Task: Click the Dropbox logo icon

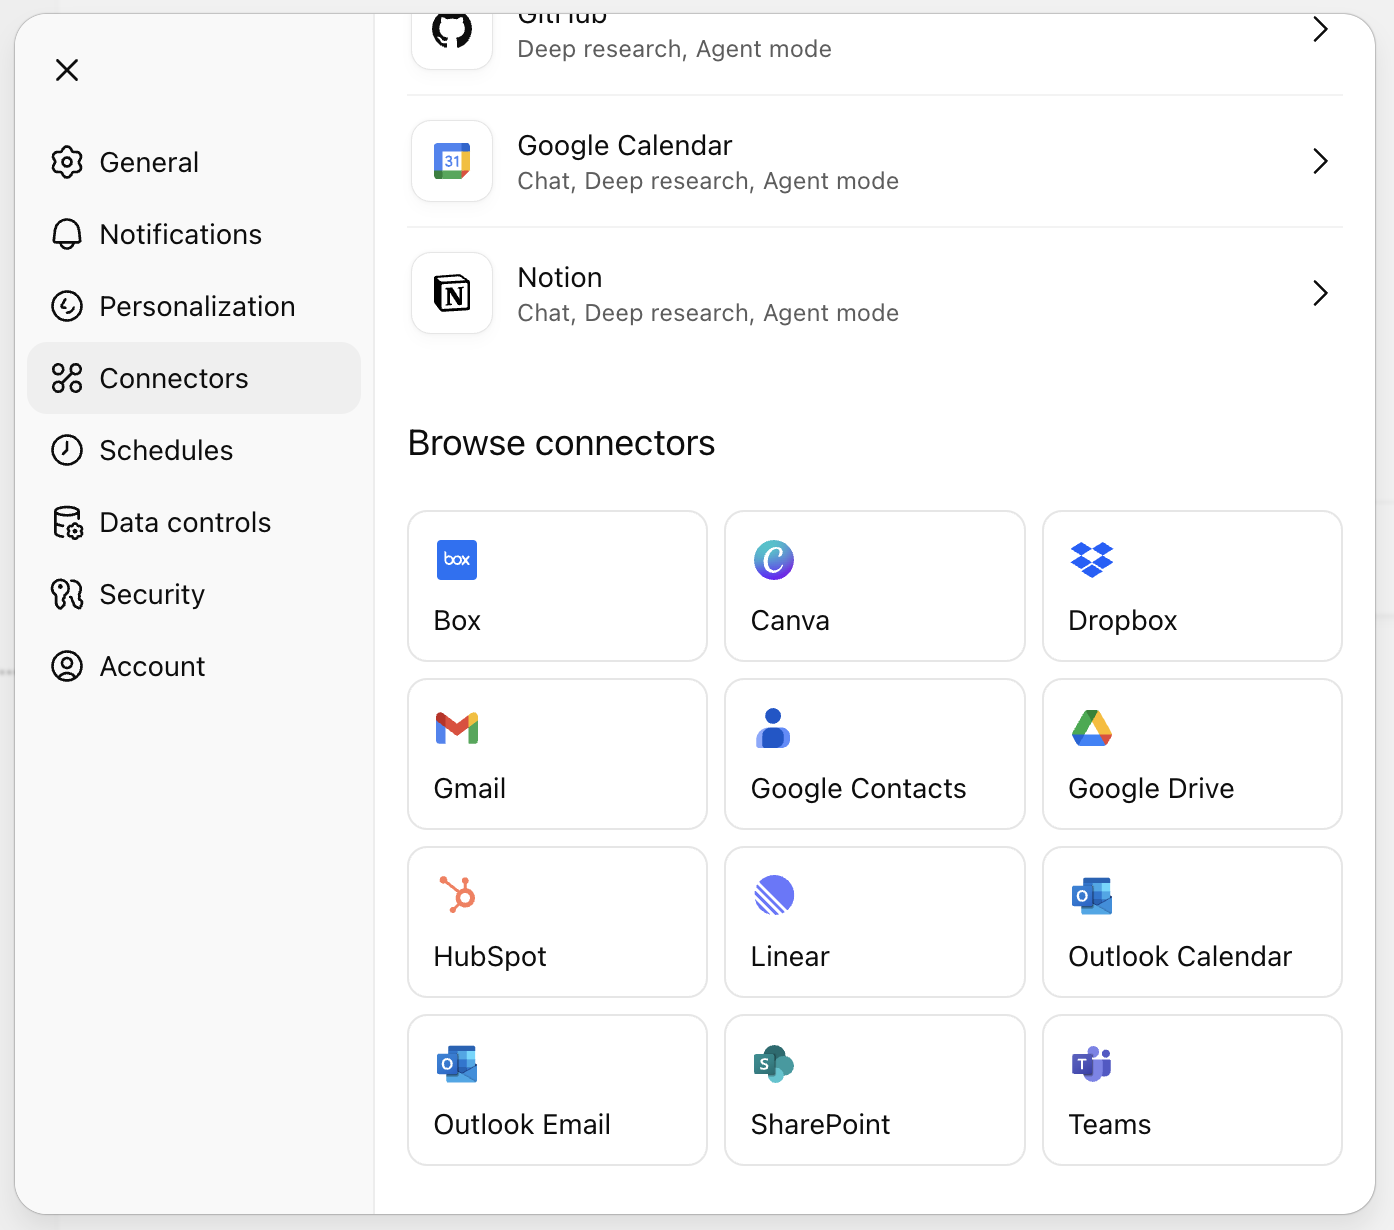Action: click(x=1092, y=560)
